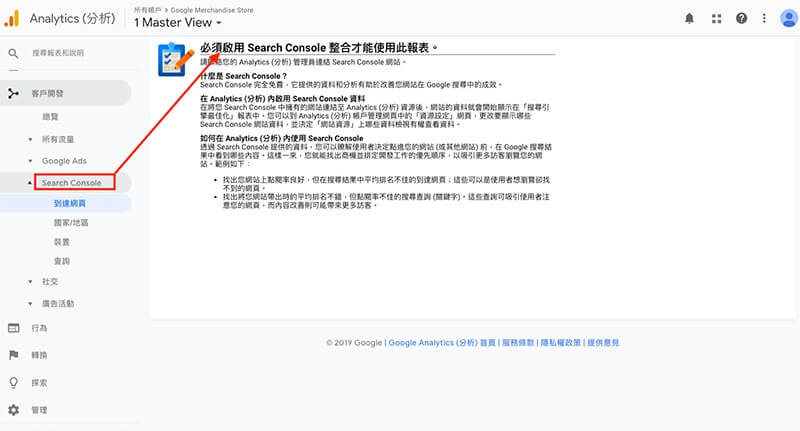Image resolution: width=800 pixels, height=431 pixels.
Task: Select 所有流量 in the sidebar
Action: coord(58,139)
